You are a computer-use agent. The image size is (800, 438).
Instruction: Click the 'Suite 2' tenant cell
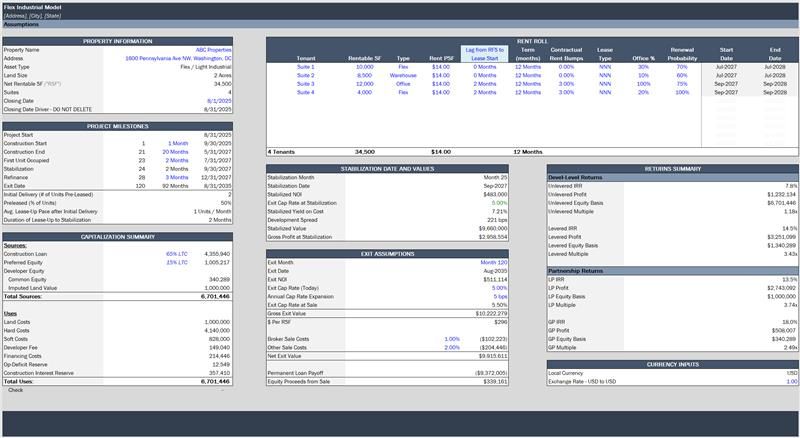306,76
